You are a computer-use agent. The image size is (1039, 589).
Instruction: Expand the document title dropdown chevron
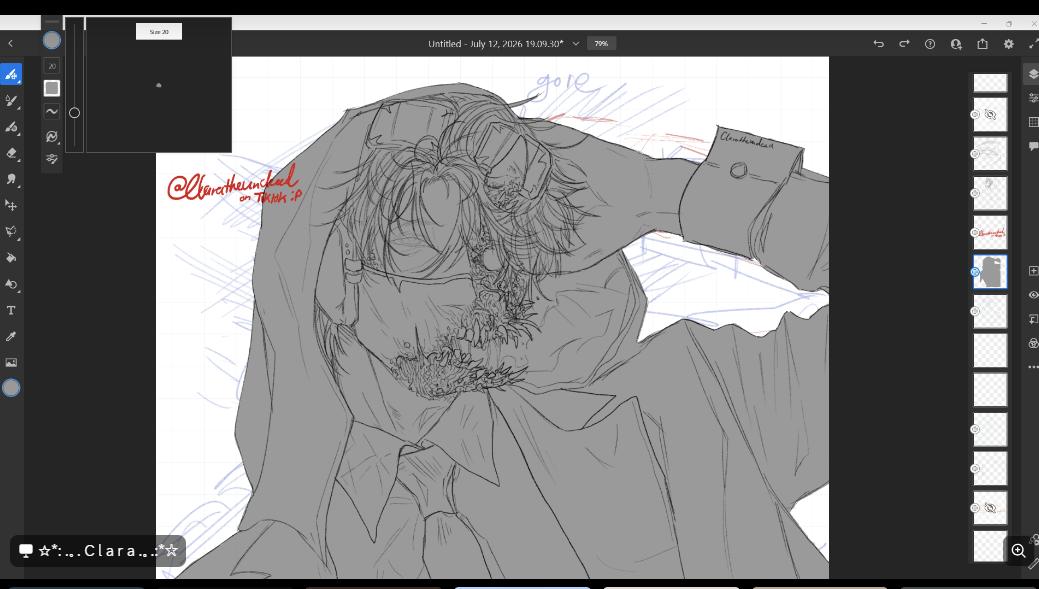pyautogui.click(x=575, y=44)
